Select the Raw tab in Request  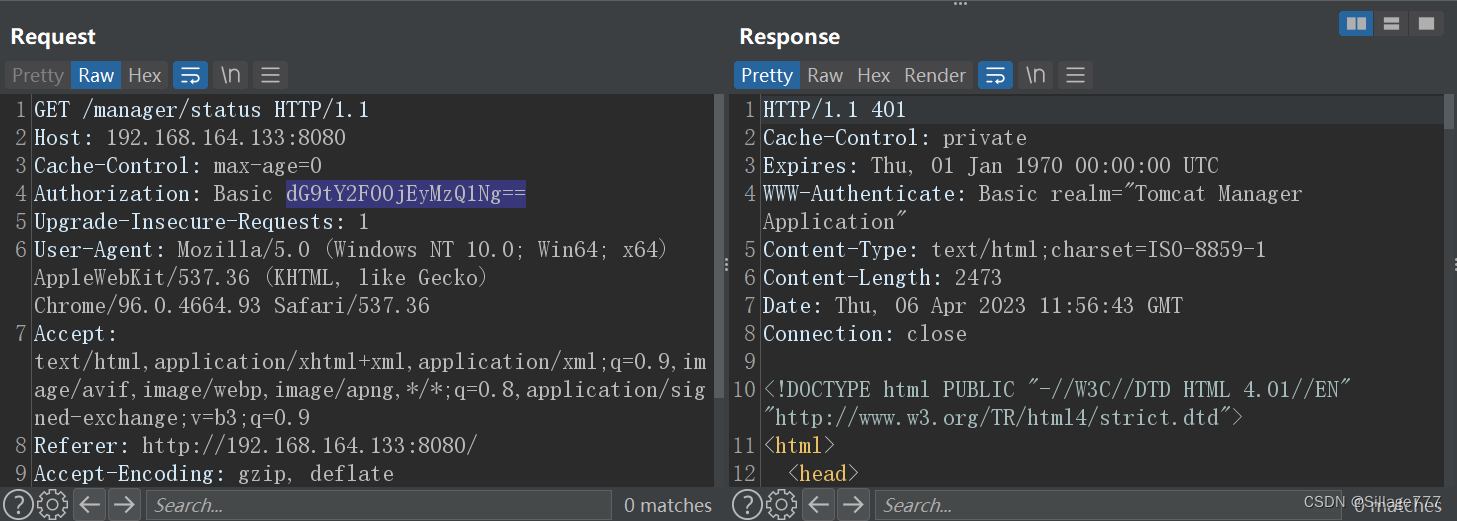(x=97, y=75)
